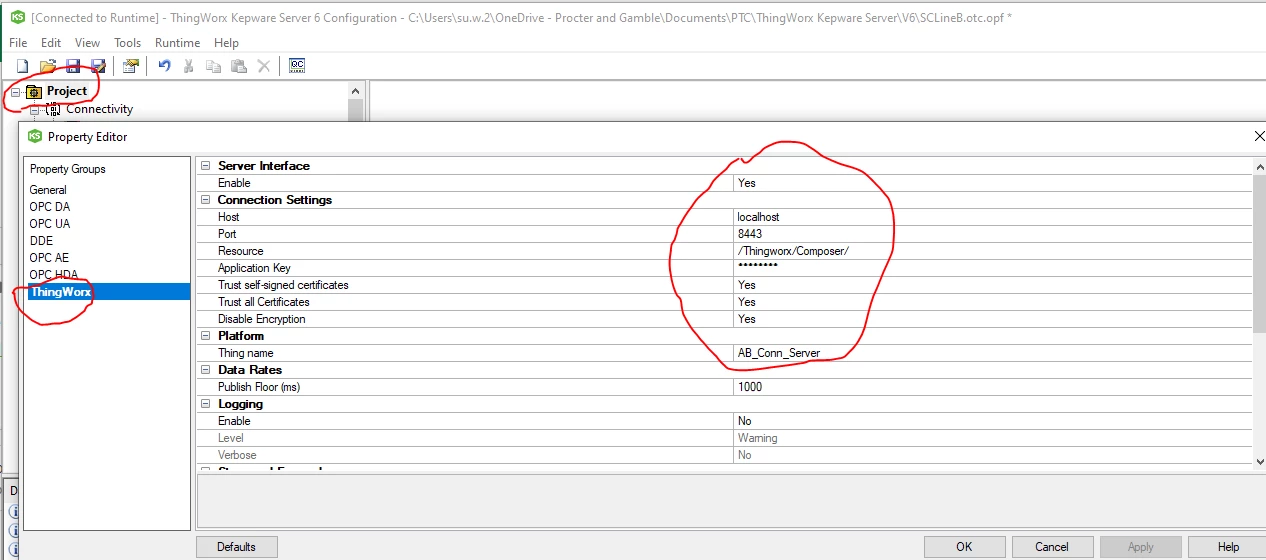Click the Cancel button
1266x560 pixels.
click(1052, 547)
